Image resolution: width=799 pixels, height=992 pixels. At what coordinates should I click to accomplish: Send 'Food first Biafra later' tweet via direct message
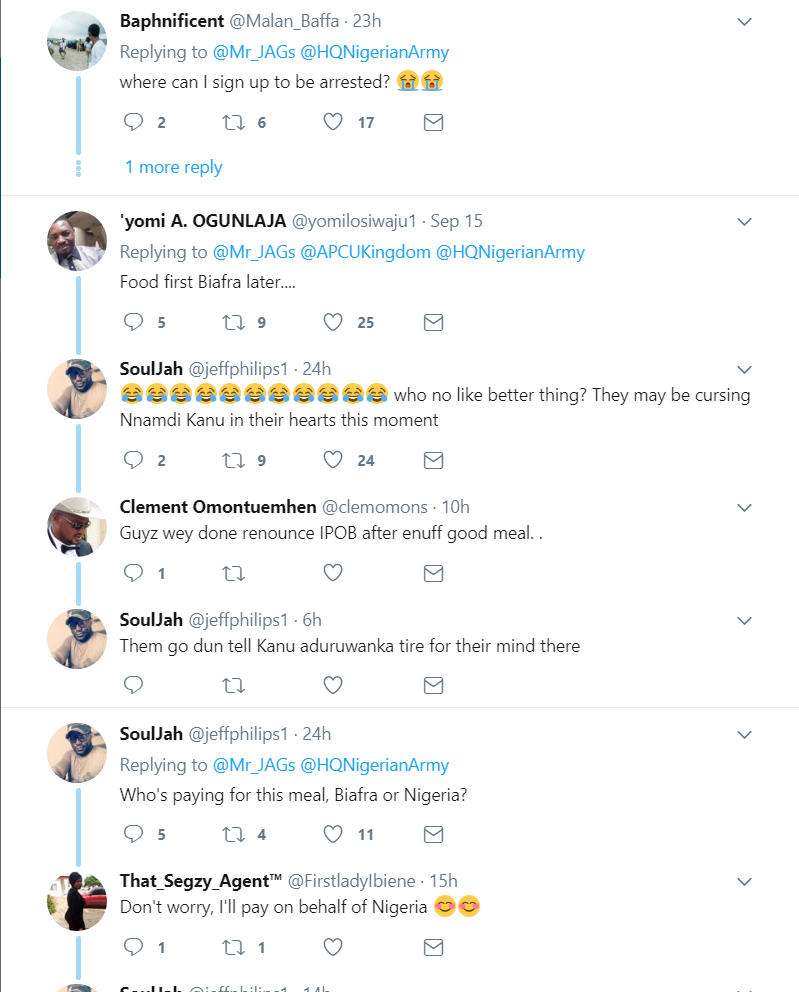[x=433, y=322]
